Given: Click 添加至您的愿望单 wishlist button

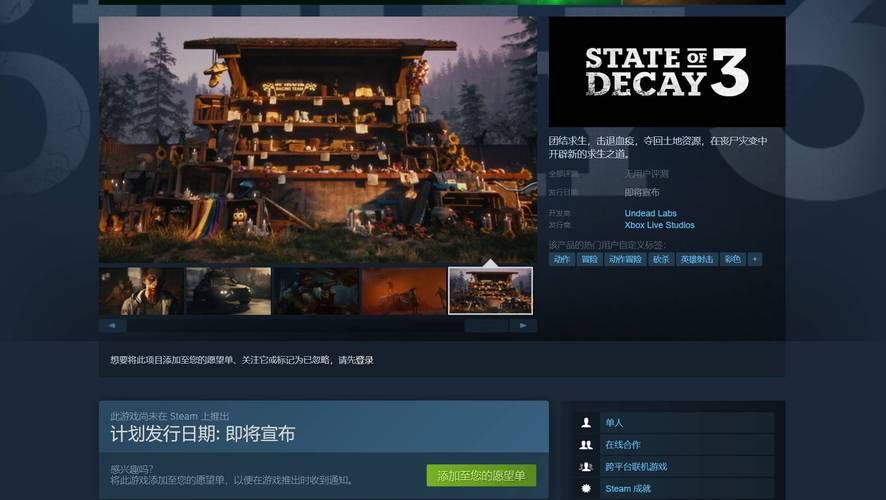Looking at the screenshot, I should 481,476.
